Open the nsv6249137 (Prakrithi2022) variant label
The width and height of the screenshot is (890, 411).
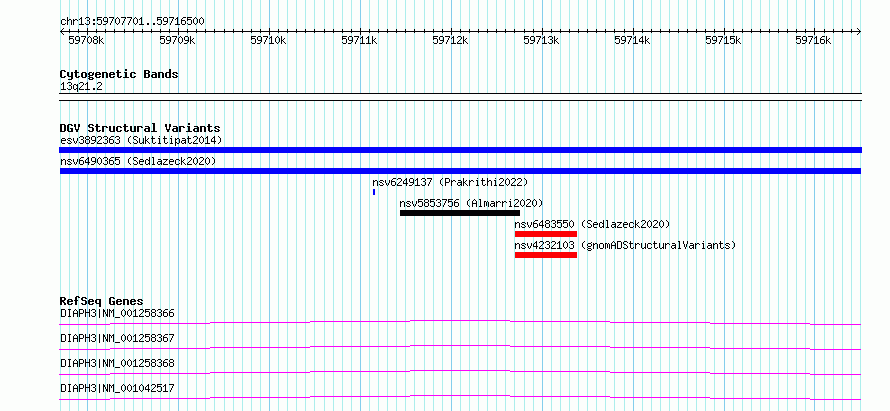(x=450, y=182)
